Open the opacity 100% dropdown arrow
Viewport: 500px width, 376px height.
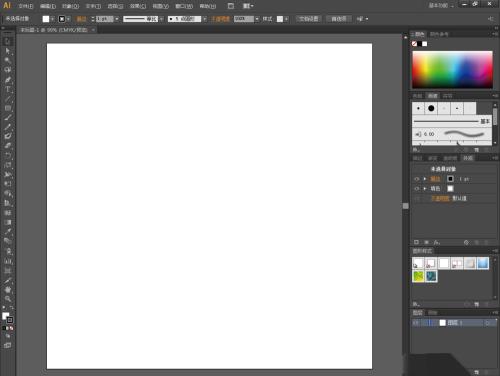coord(257,19)
